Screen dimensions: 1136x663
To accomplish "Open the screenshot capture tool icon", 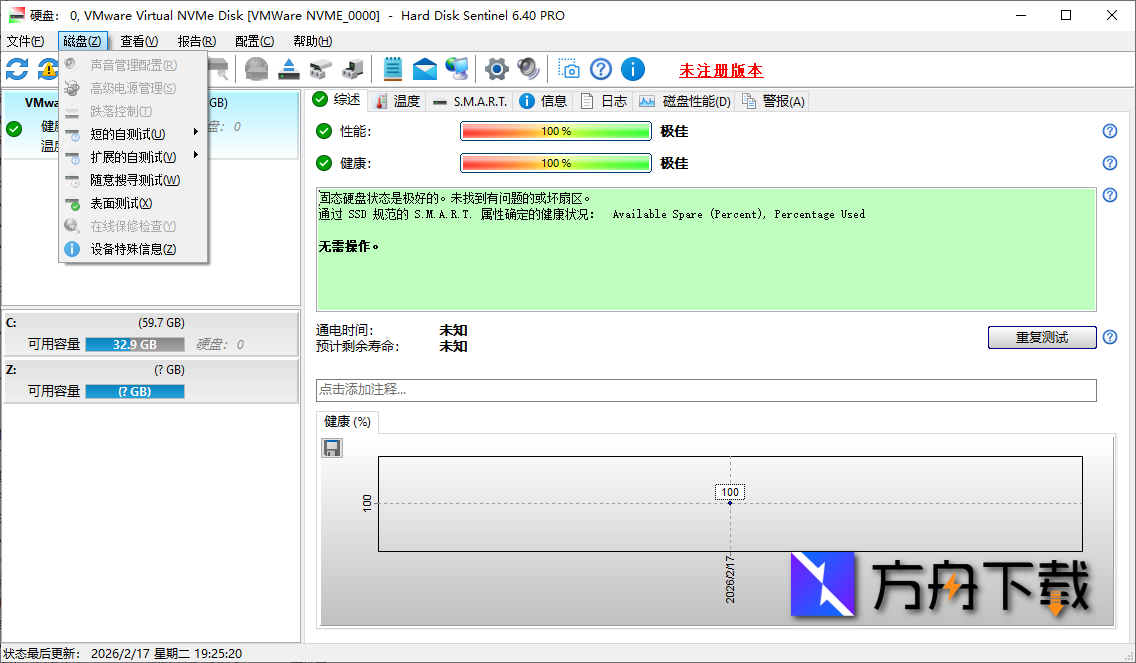I will [x=569, y=68].
